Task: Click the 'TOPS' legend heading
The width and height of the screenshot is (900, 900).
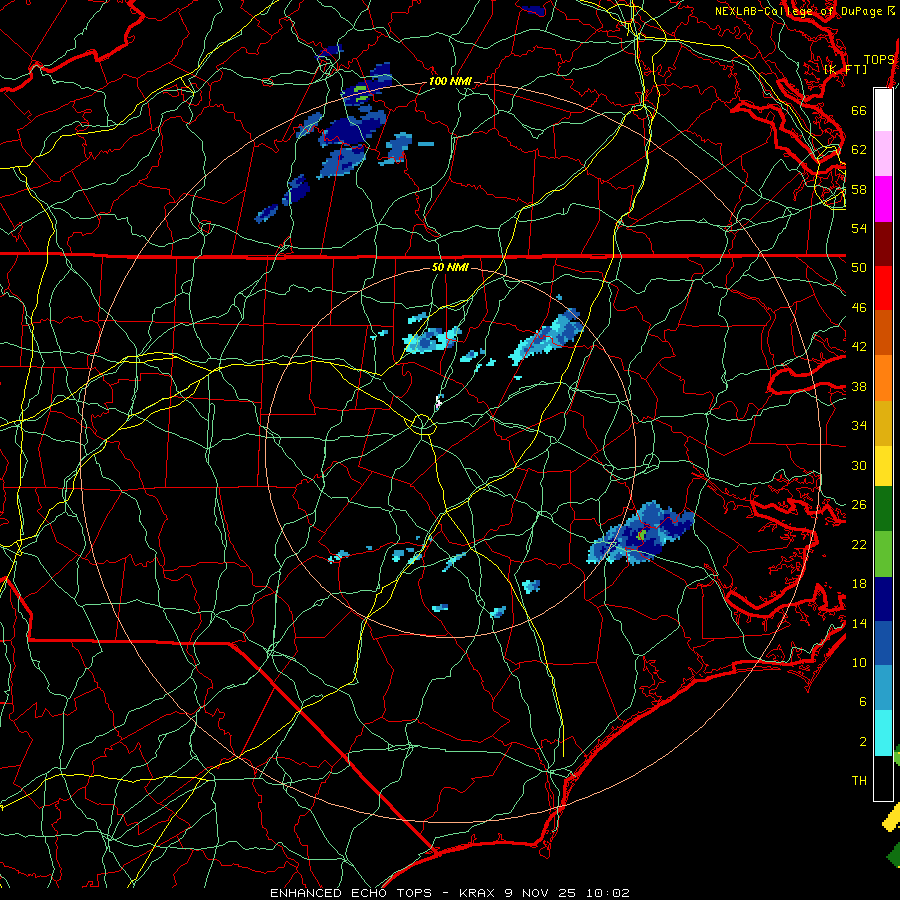Action: (x=879, y=60)
